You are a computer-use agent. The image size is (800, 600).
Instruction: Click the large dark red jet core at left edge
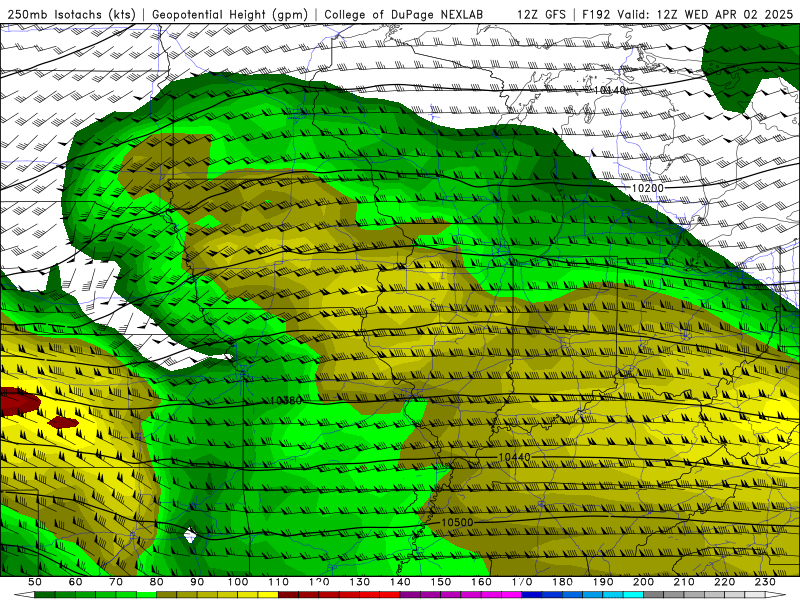point(18,401)
